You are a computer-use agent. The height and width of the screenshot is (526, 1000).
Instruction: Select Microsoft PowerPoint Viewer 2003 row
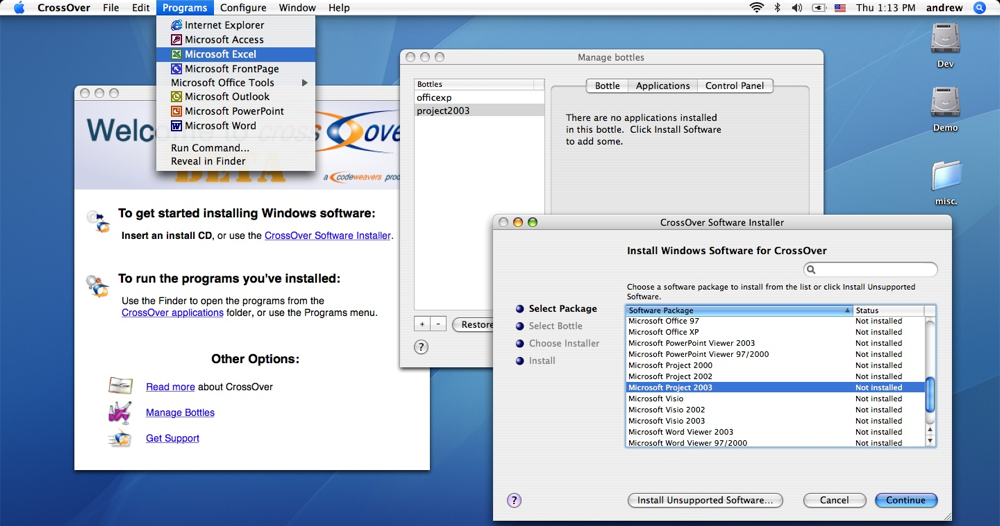coord(776,343)
